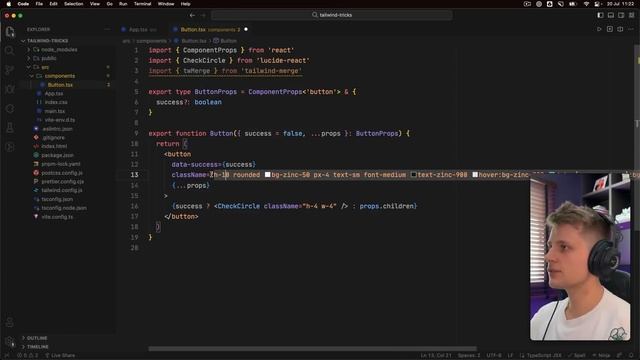The image size is (640, 360).
Task: Click the hover:bg-zinc color swatch
Action: tap(475, 175)
